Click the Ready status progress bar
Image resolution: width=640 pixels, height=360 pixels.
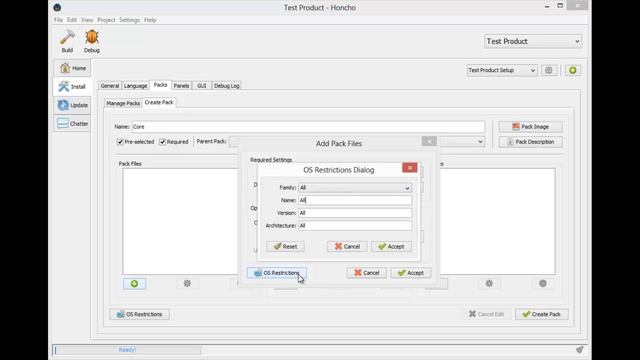(x=127, y=350)
